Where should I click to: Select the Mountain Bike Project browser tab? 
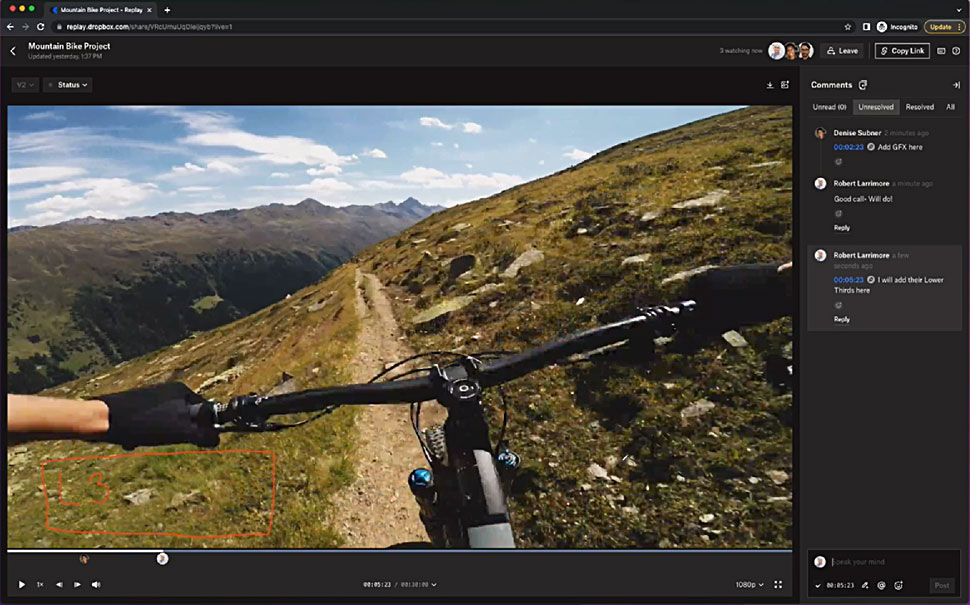click(x=101, y=9)
